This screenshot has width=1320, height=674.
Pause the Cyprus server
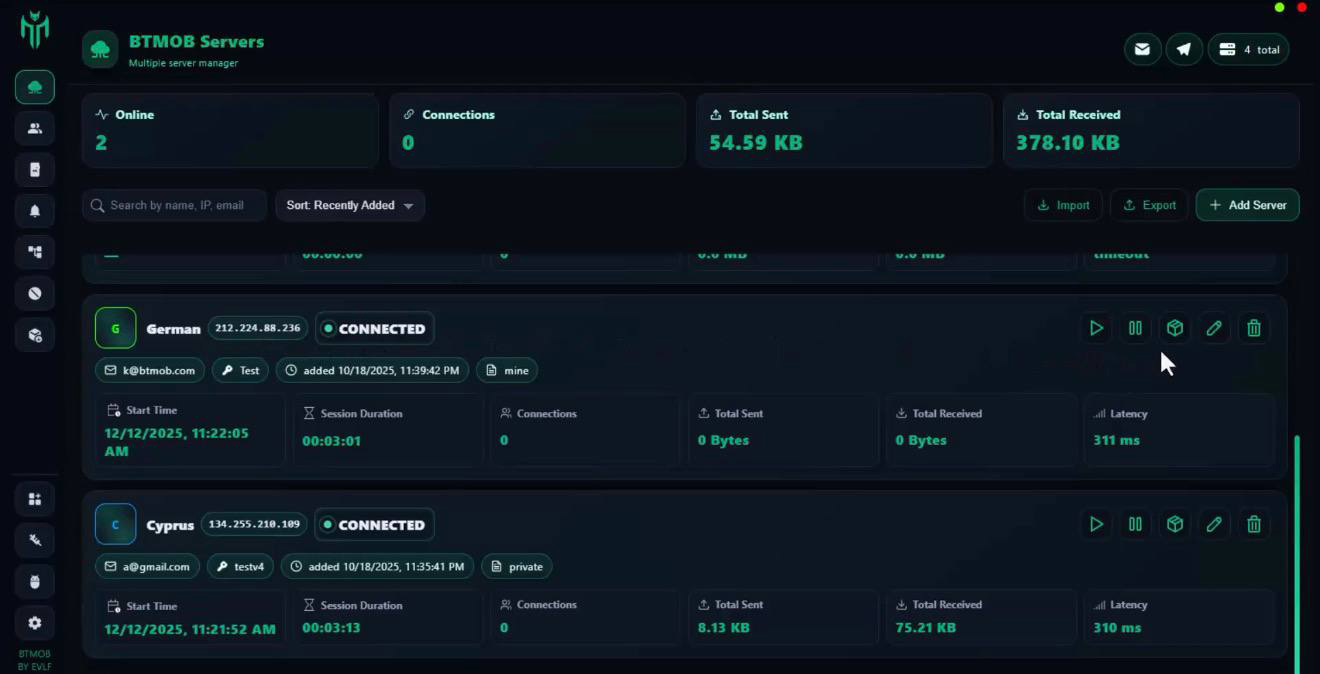coord(1135,524)
